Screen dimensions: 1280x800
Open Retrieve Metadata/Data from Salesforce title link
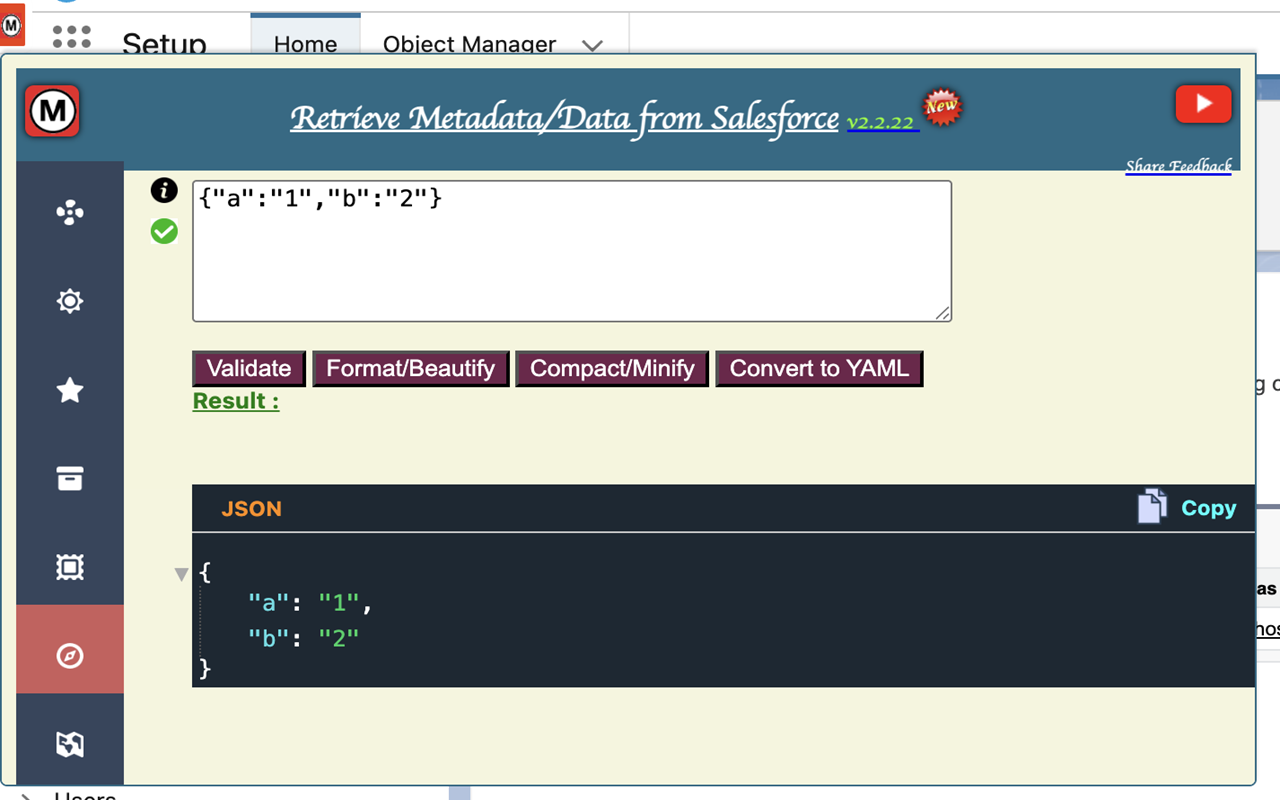pyautogui.click(x=565, y=119)
